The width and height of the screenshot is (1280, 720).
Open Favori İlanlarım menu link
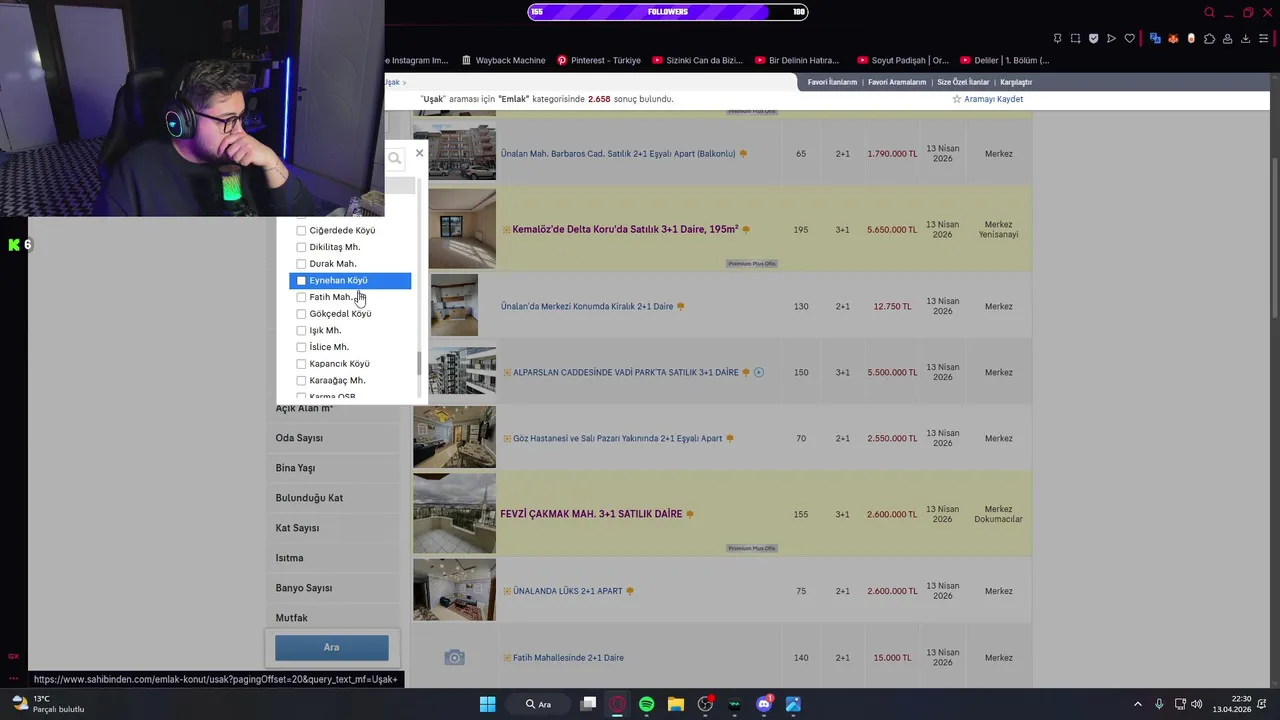click(x=832, y=82)
